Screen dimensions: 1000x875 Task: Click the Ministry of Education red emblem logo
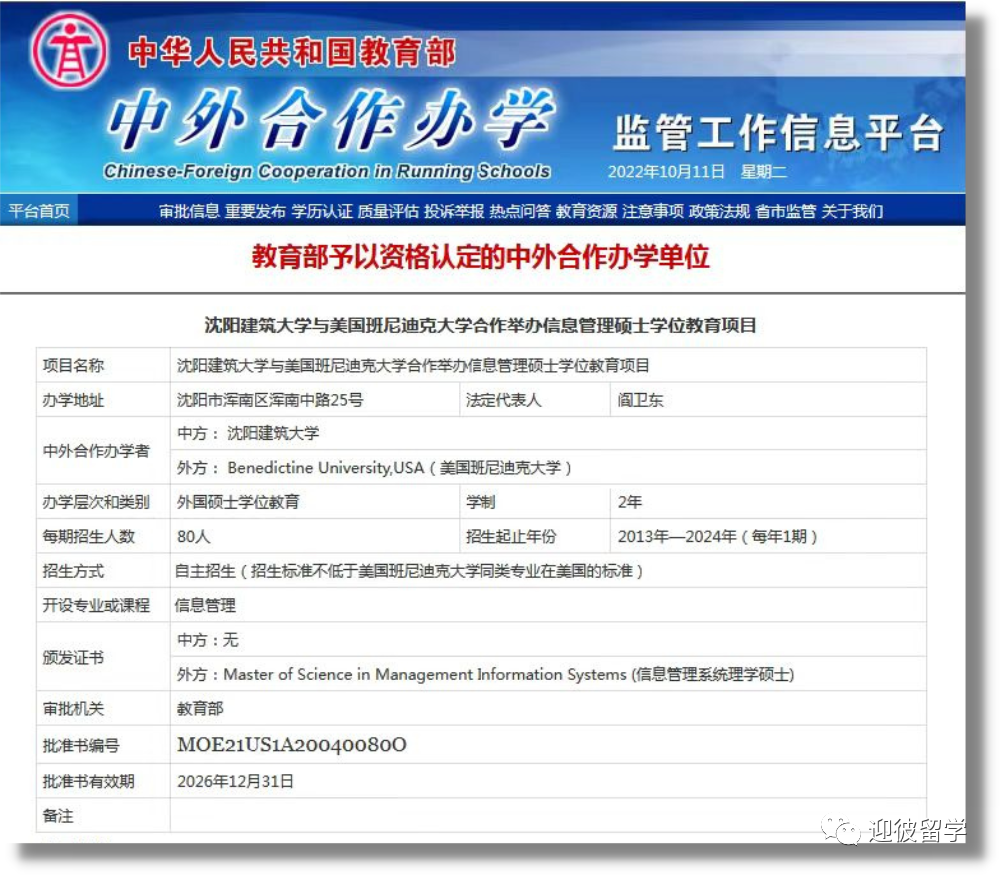coord(69,50)
